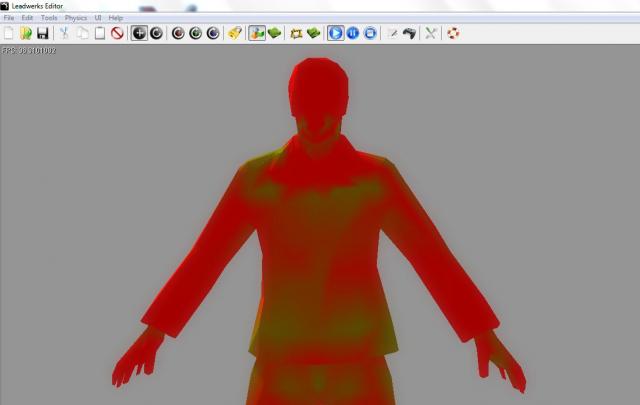Click the game controller icon
The width and height of the screenshot is (640, 405).
(409, 33)
